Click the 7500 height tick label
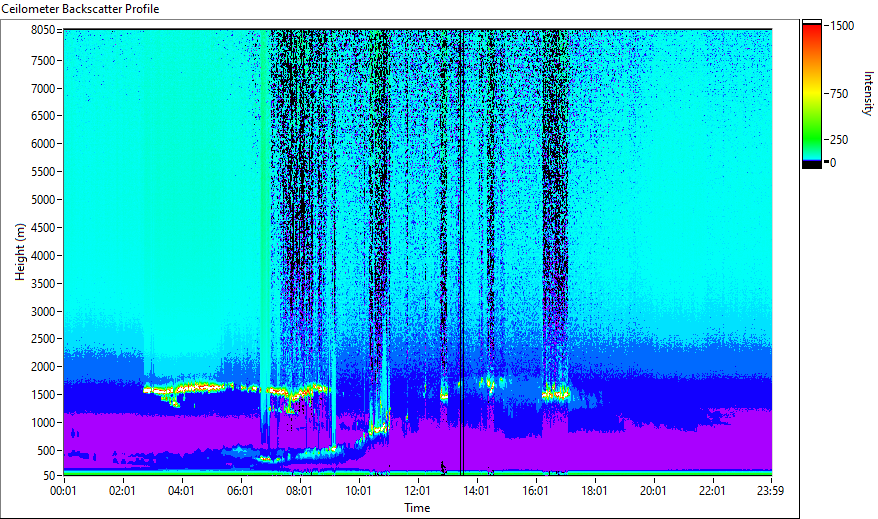 coord(43,60)
